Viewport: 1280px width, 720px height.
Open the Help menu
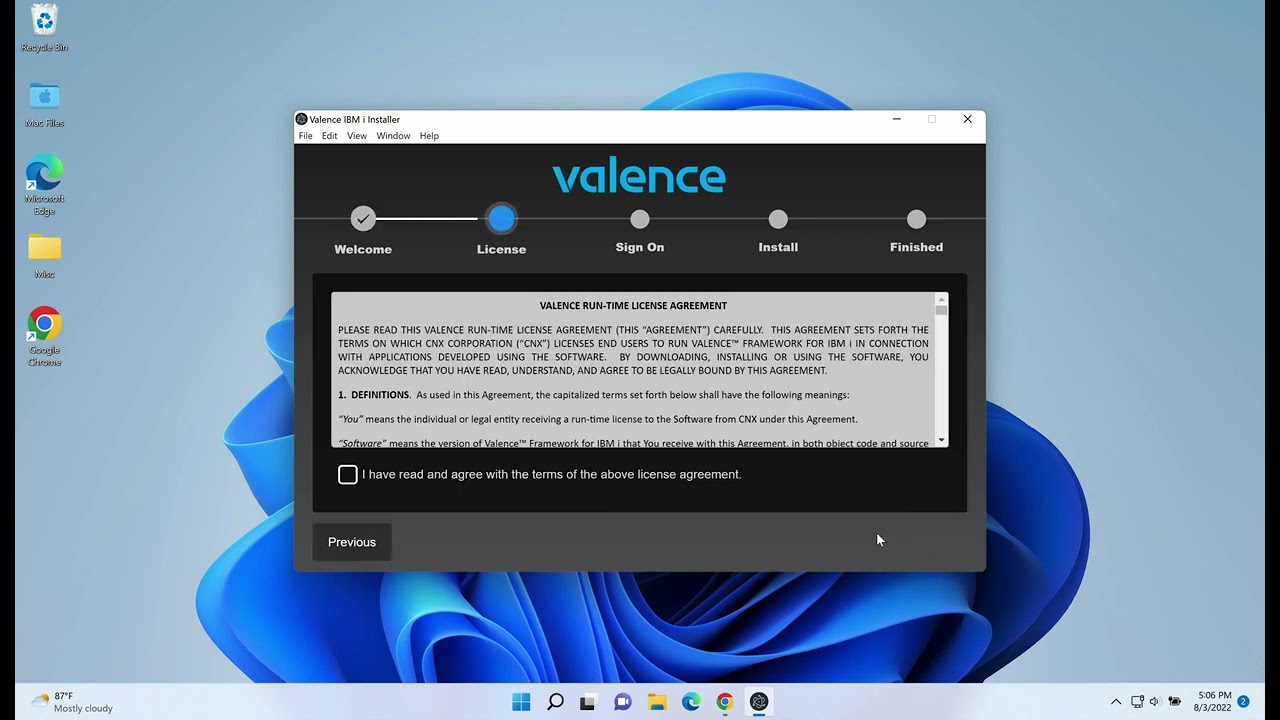(x=429, y=136)
